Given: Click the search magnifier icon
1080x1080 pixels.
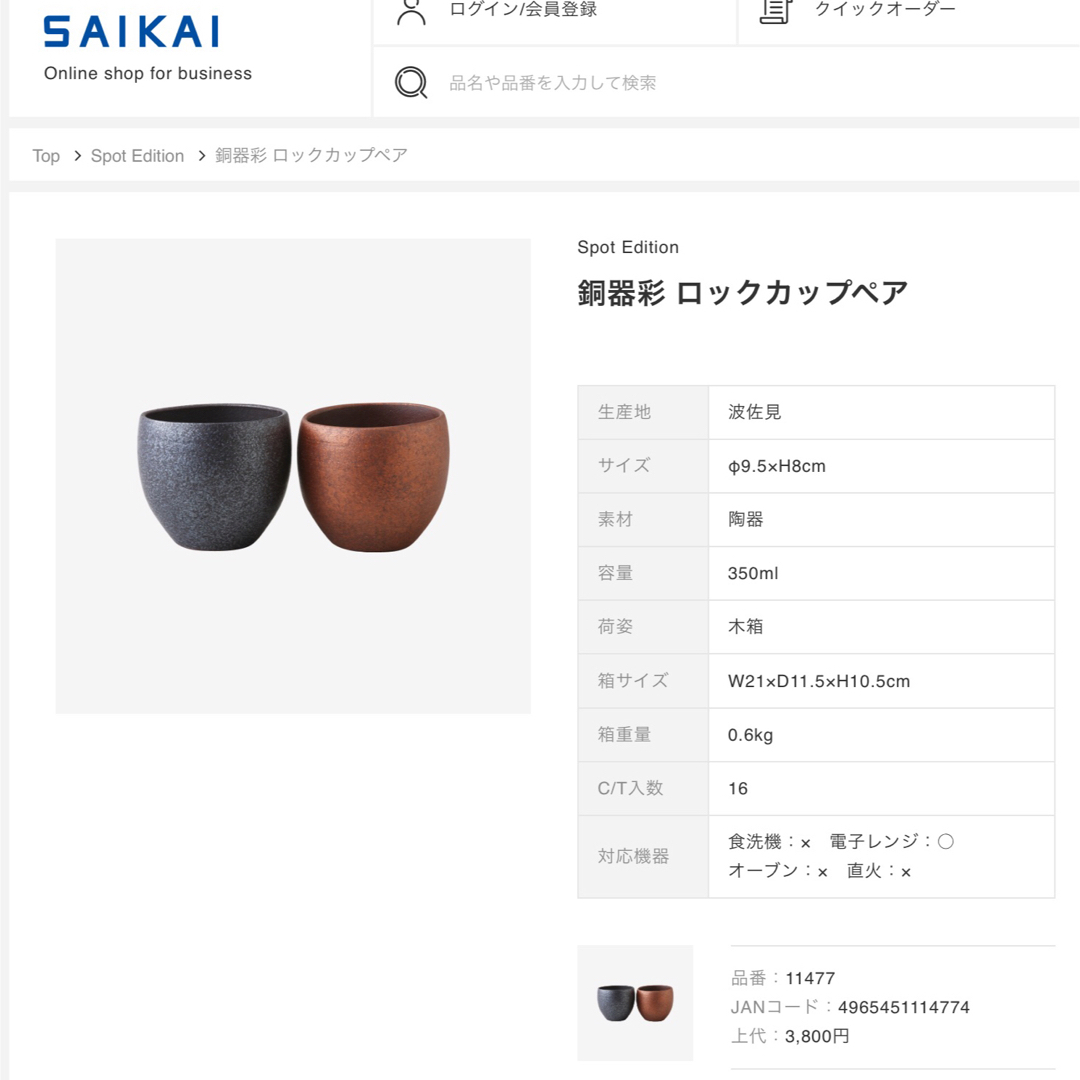Looking at the screenshot, I should [411, 83].
